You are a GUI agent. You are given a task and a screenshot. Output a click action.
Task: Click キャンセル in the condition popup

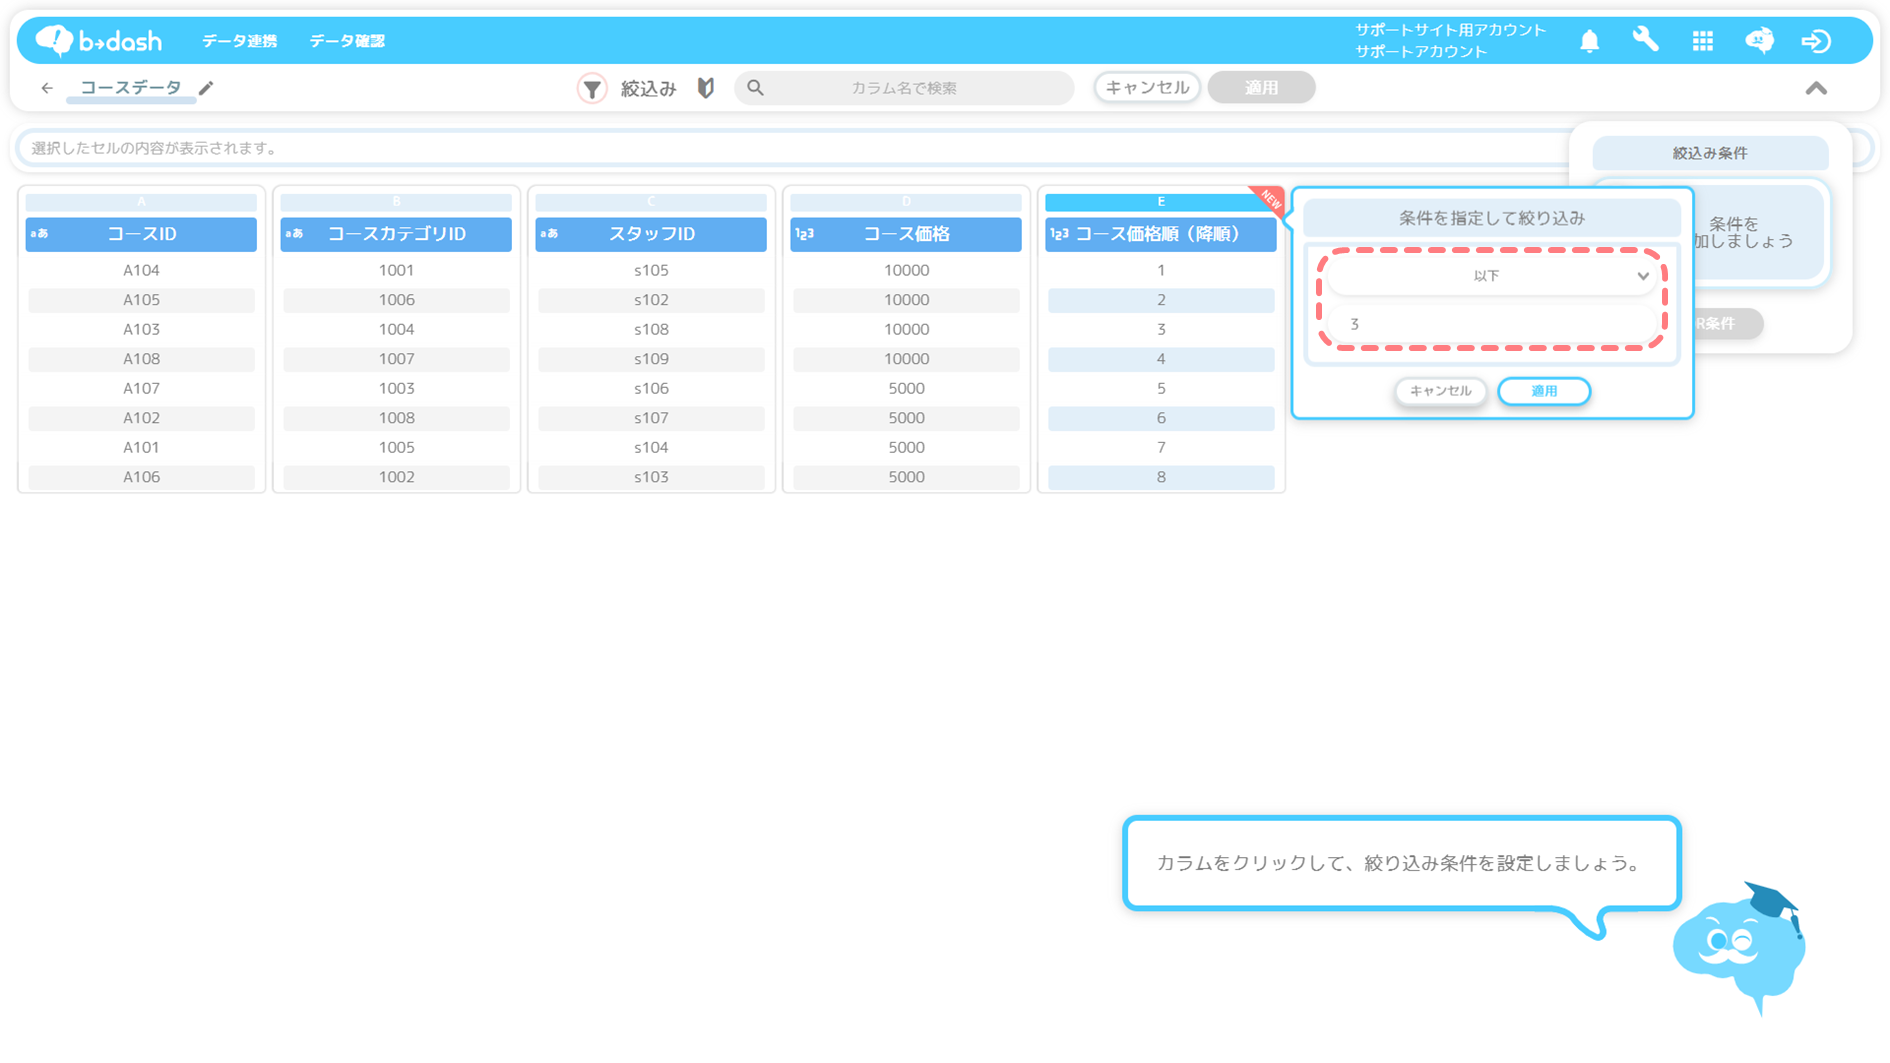coord(1440,391)
